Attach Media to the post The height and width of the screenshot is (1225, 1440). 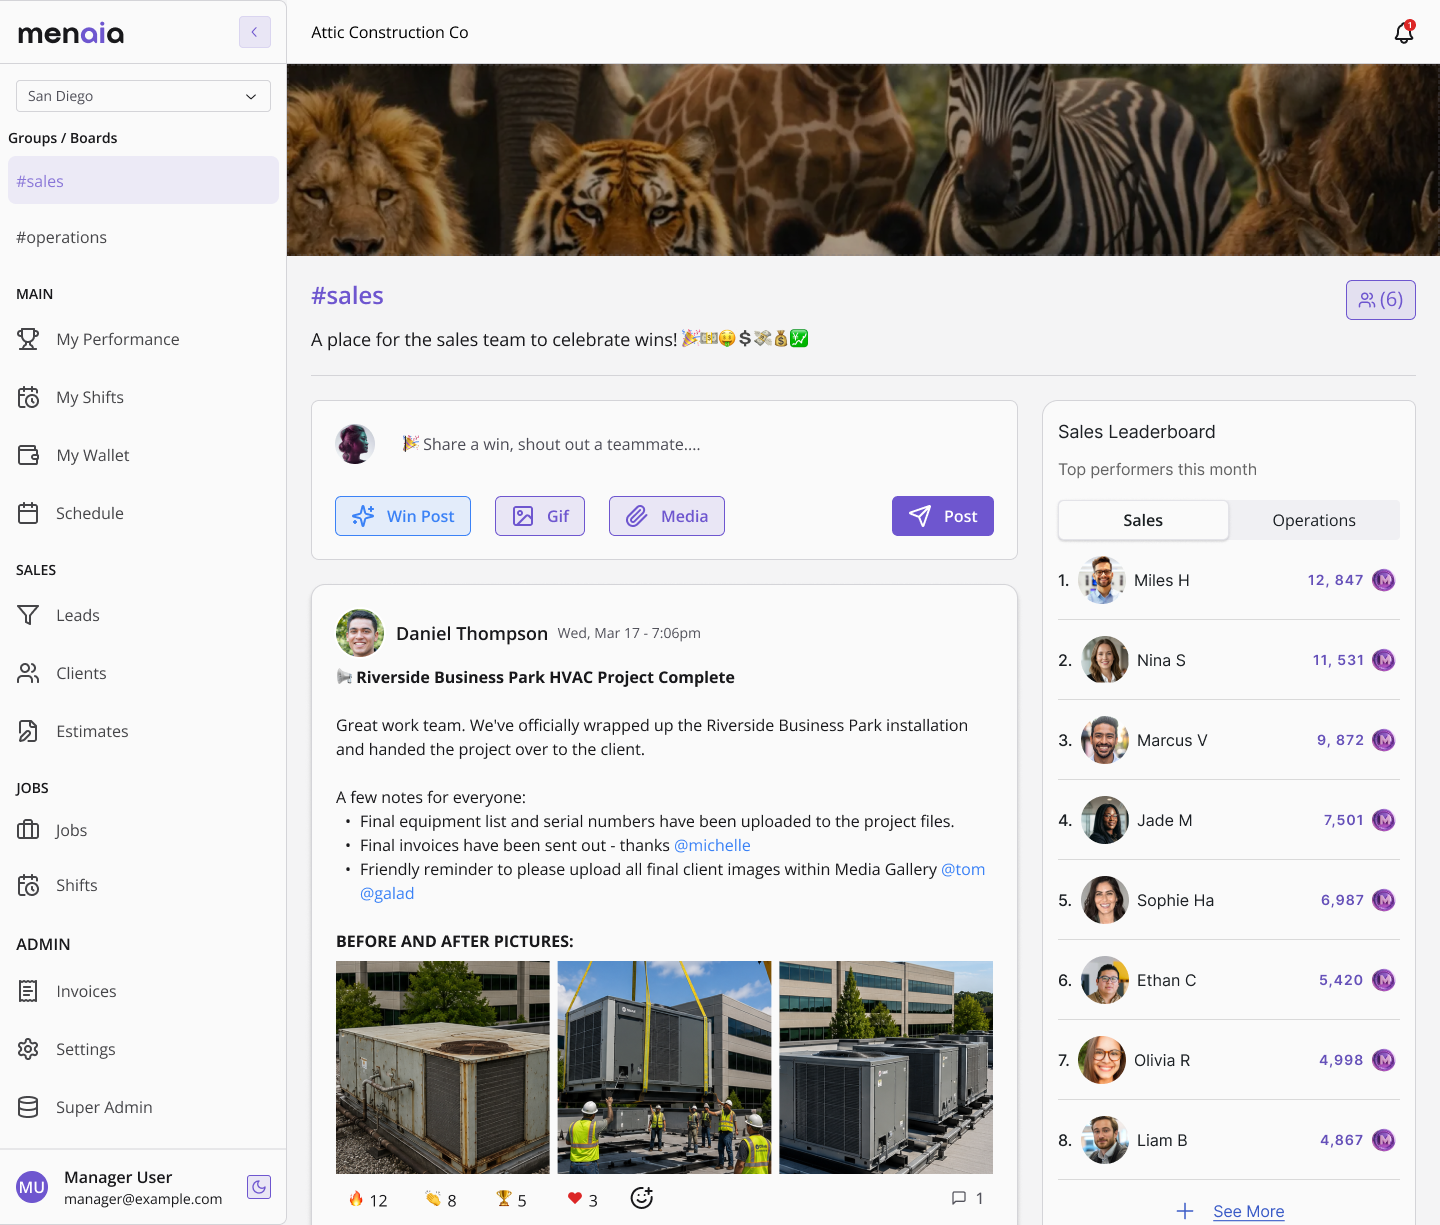(x=667, y=516)
